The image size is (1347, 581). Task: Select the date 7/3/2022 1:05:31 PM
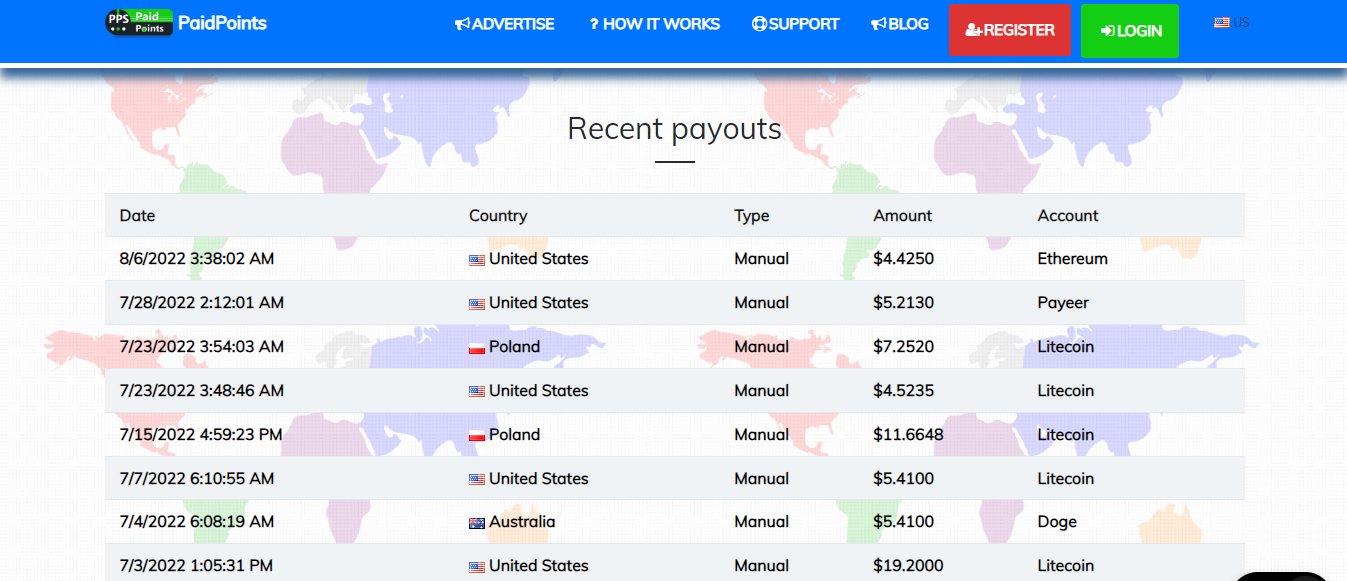[196, 566]
